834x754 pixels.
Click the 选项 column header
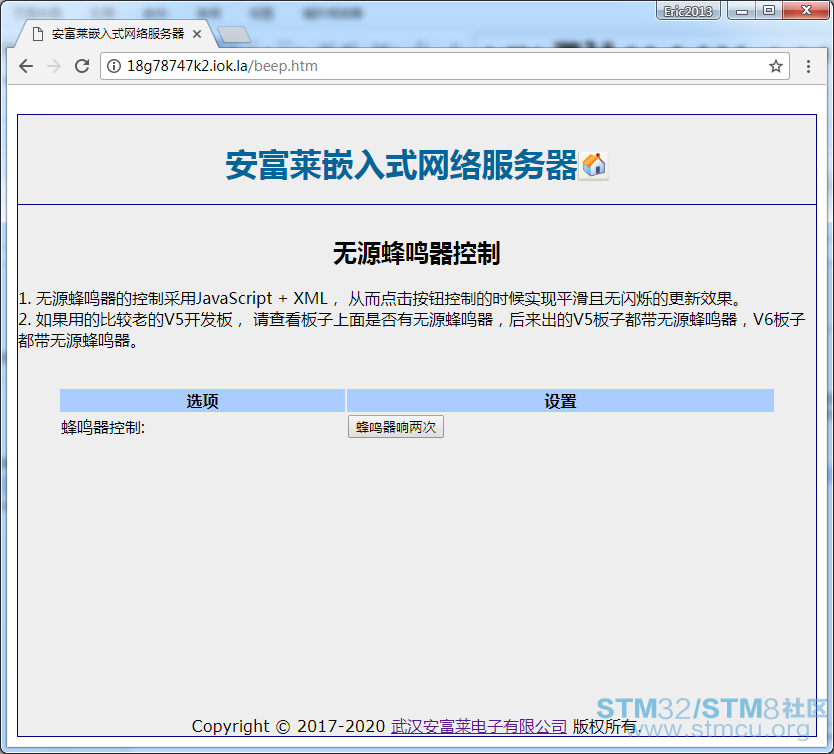[202, 400]
